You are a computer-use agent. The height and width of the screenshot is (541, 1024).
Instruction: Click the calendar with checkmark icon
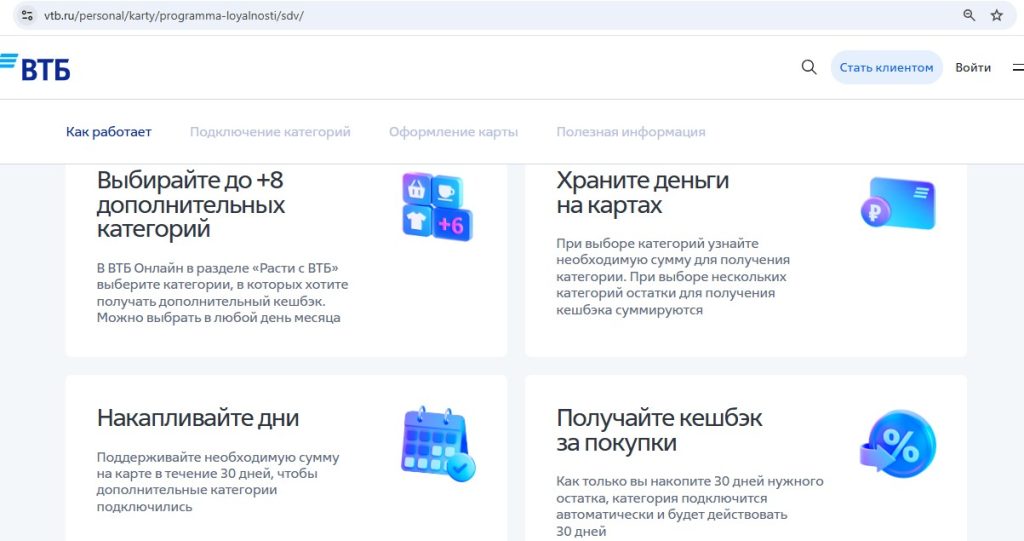point(438,444)
